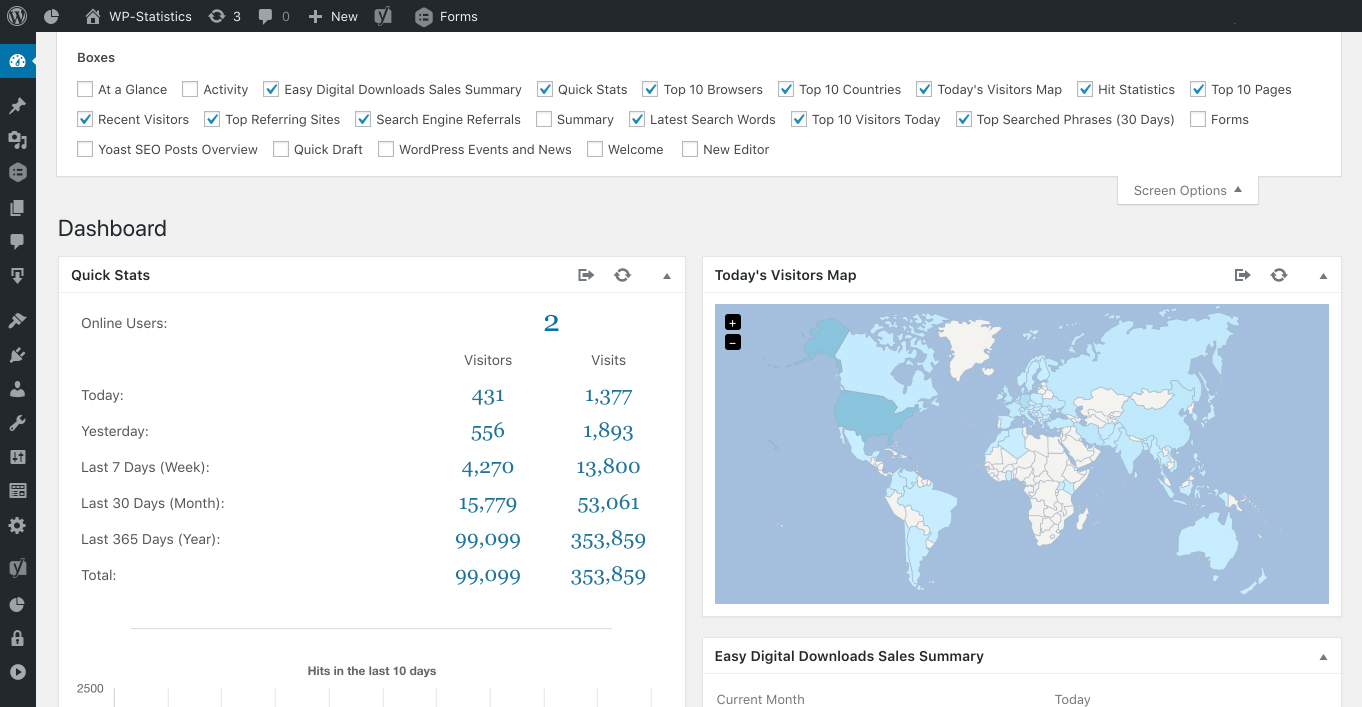Collapse Easy Digital Downloads Sales Summary widget
1362x707 pixels.
pos(1323,657)
